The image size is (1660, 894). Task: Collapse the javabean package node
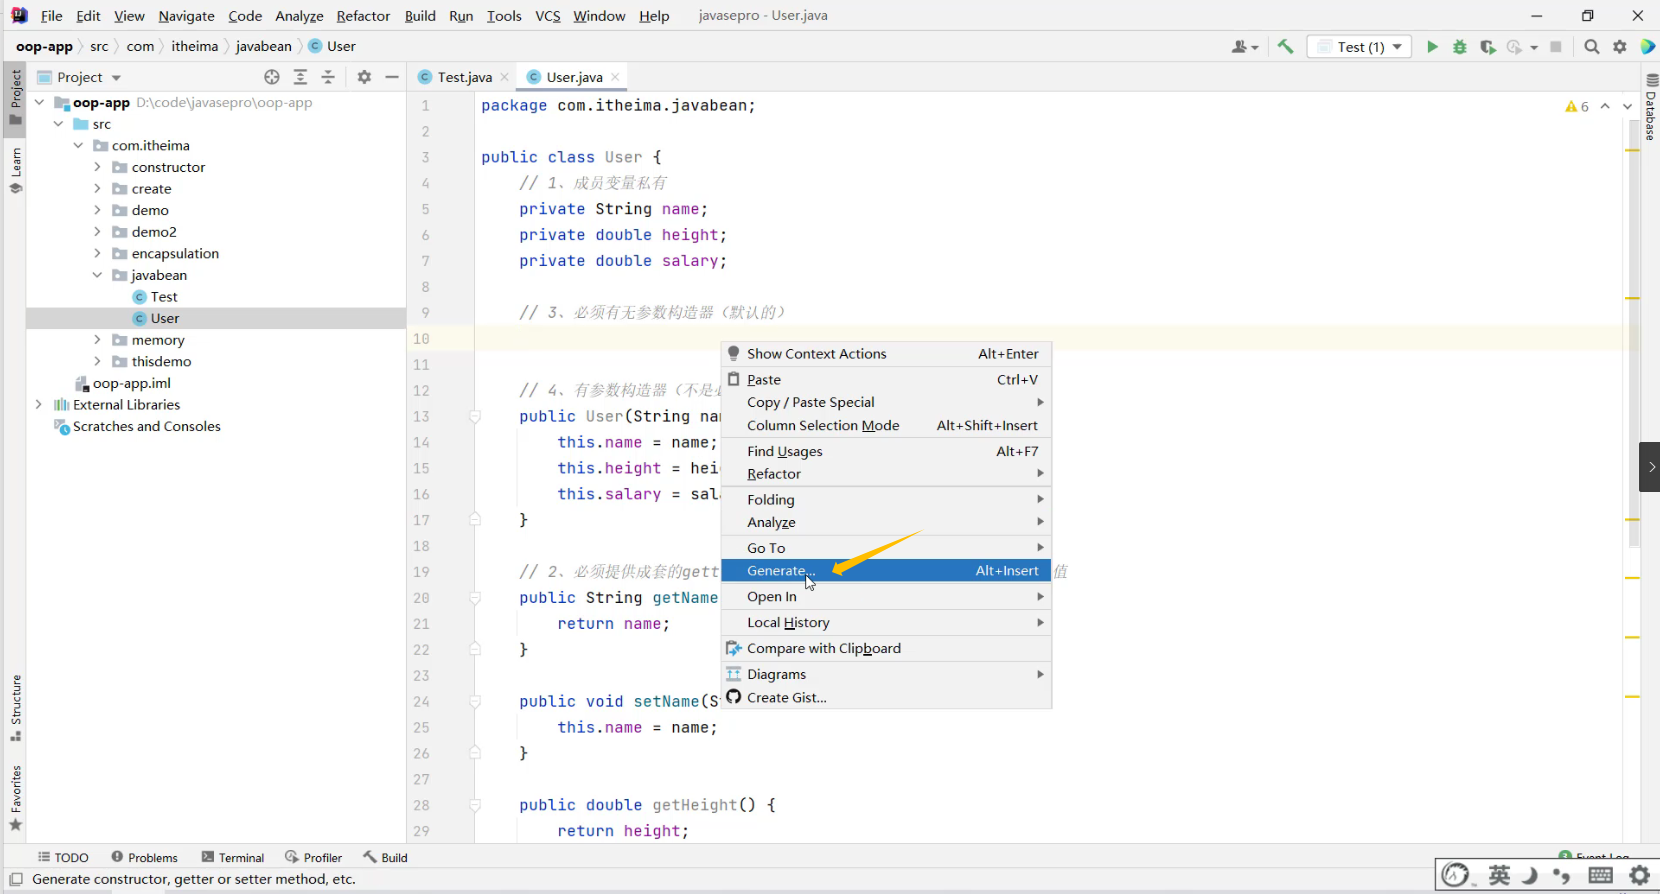tap(97, 275)
